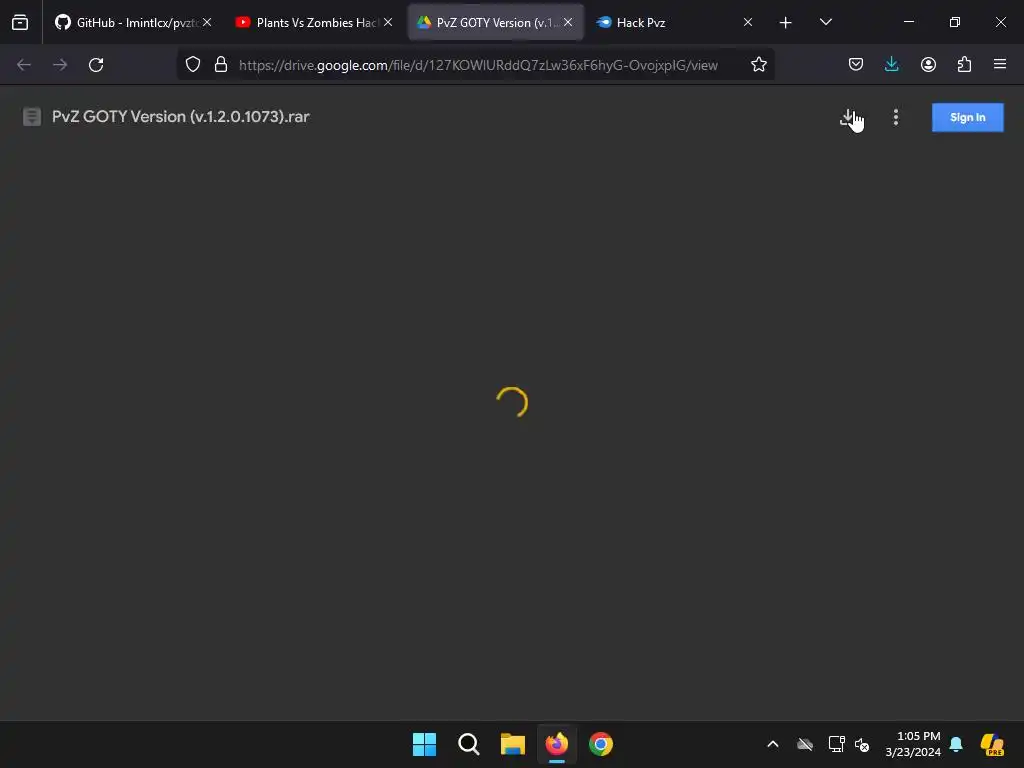Image resolution: width=1024 pixels, height=768 pixels.
Task: Open Firefox downloads panel
Action: pos(891,65)
